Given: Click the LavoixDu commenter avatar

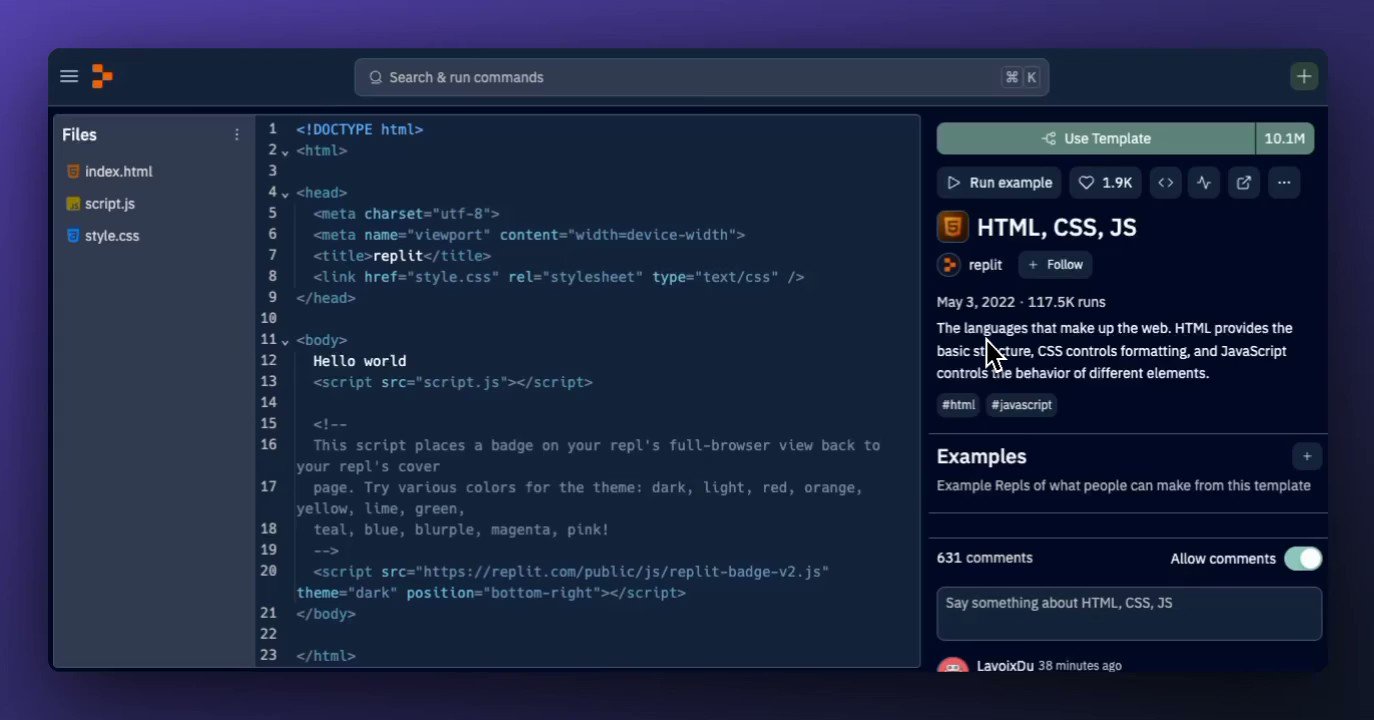Looking at the screenshot, I should pos(953,666).
